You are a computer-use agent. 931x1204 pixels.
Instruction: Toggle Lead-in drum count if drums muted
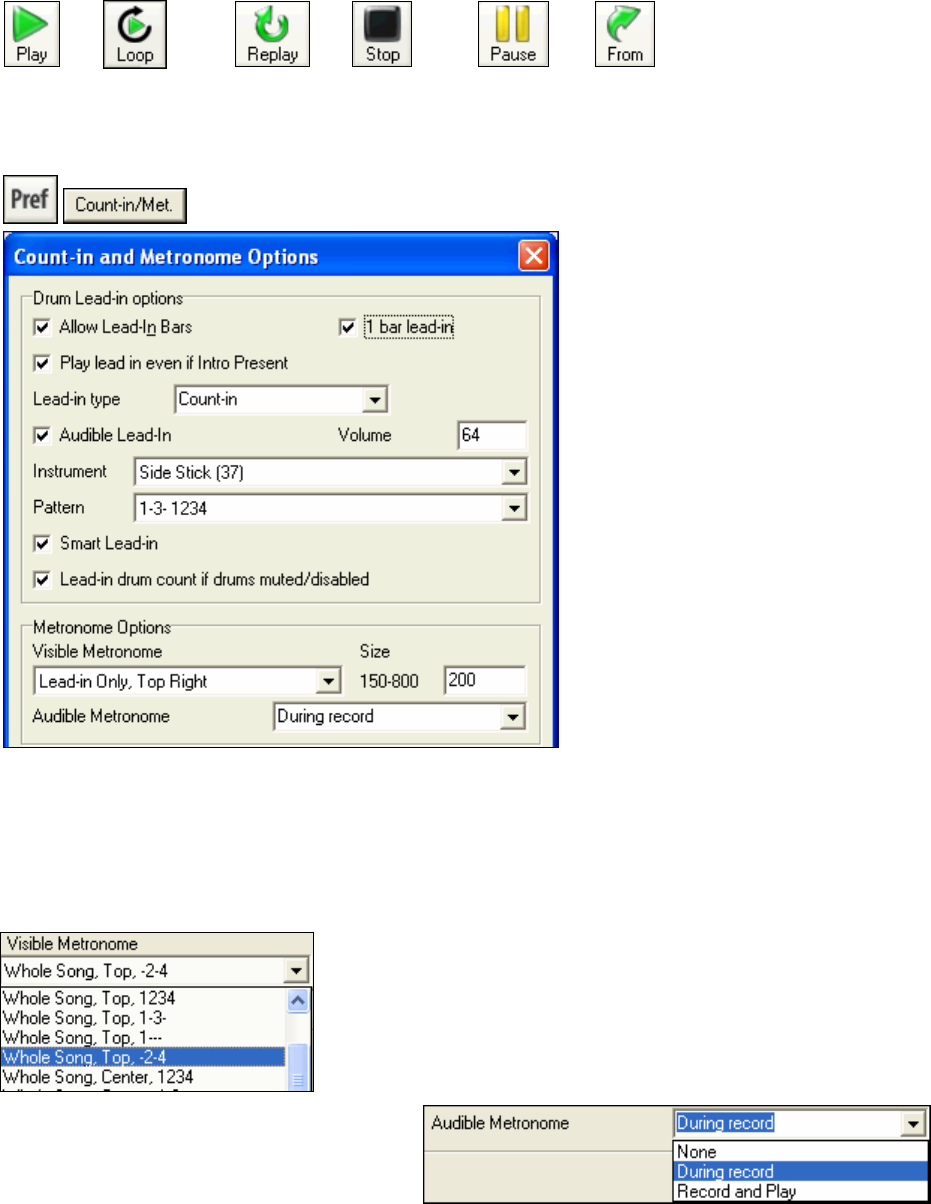tap(41, 579)
